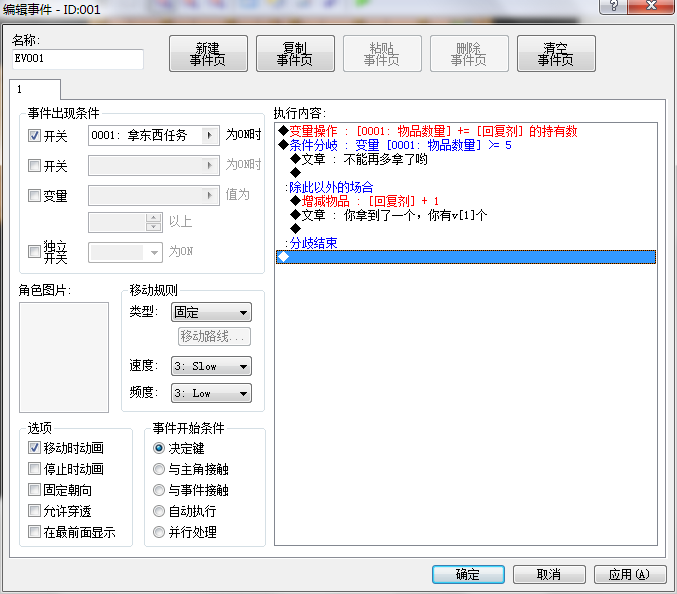
Task: Click the 清空事件页 button
Action: pyautogui.click(x=556, y=54)
